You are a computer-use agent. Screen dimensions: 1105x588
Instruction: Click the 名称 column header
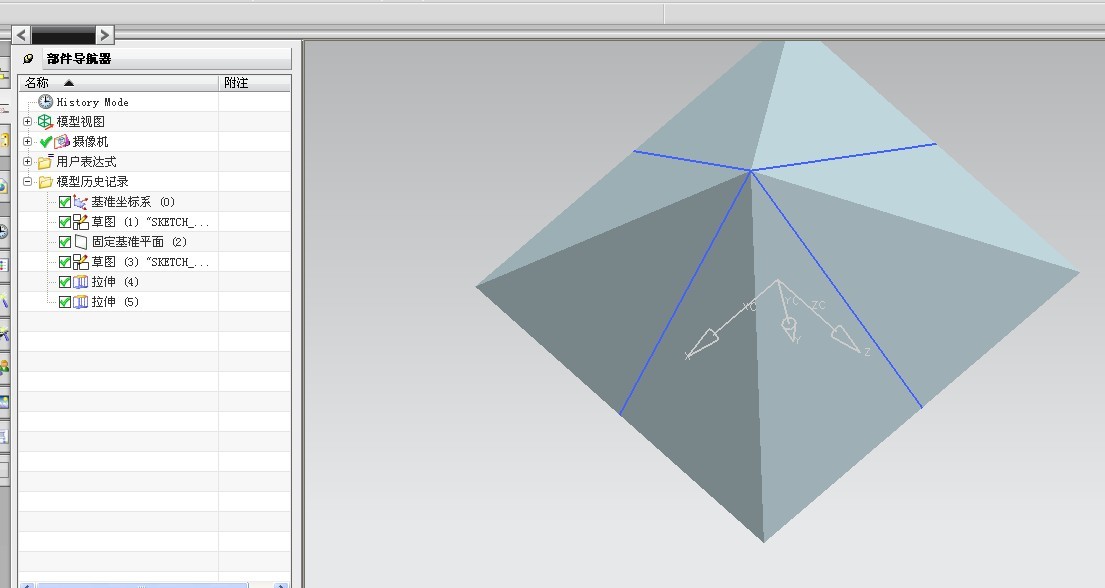point(118,83)
